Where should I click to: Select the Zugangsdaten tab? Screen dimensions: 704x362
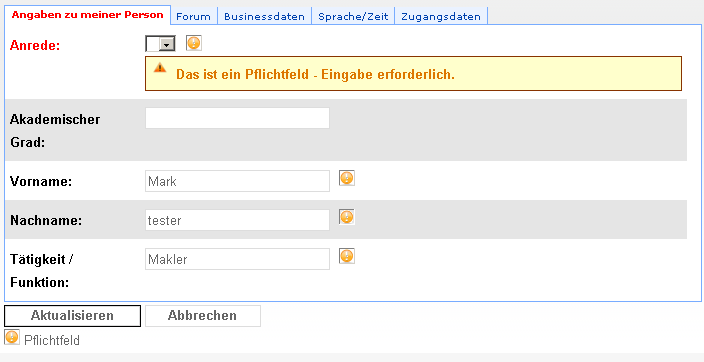point(441,17)
